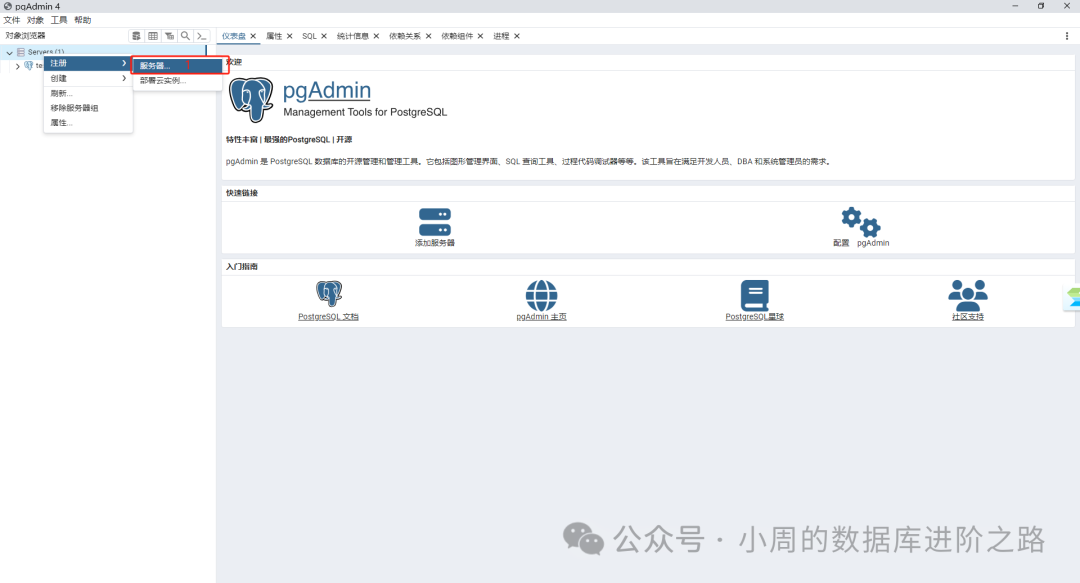Click the 添加服务器 server icon
Viewport: 1080px width, 583px height.
(434, 218)
